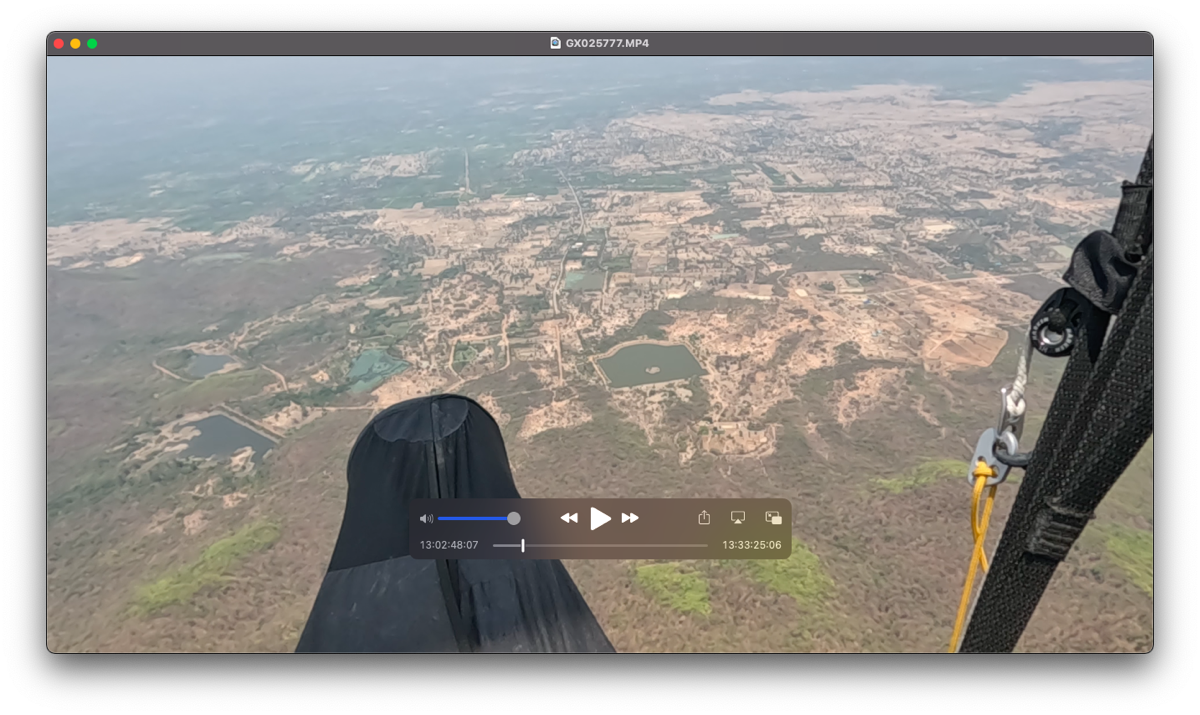
Task: Open AirPlay output options
Action: (738, 517)
